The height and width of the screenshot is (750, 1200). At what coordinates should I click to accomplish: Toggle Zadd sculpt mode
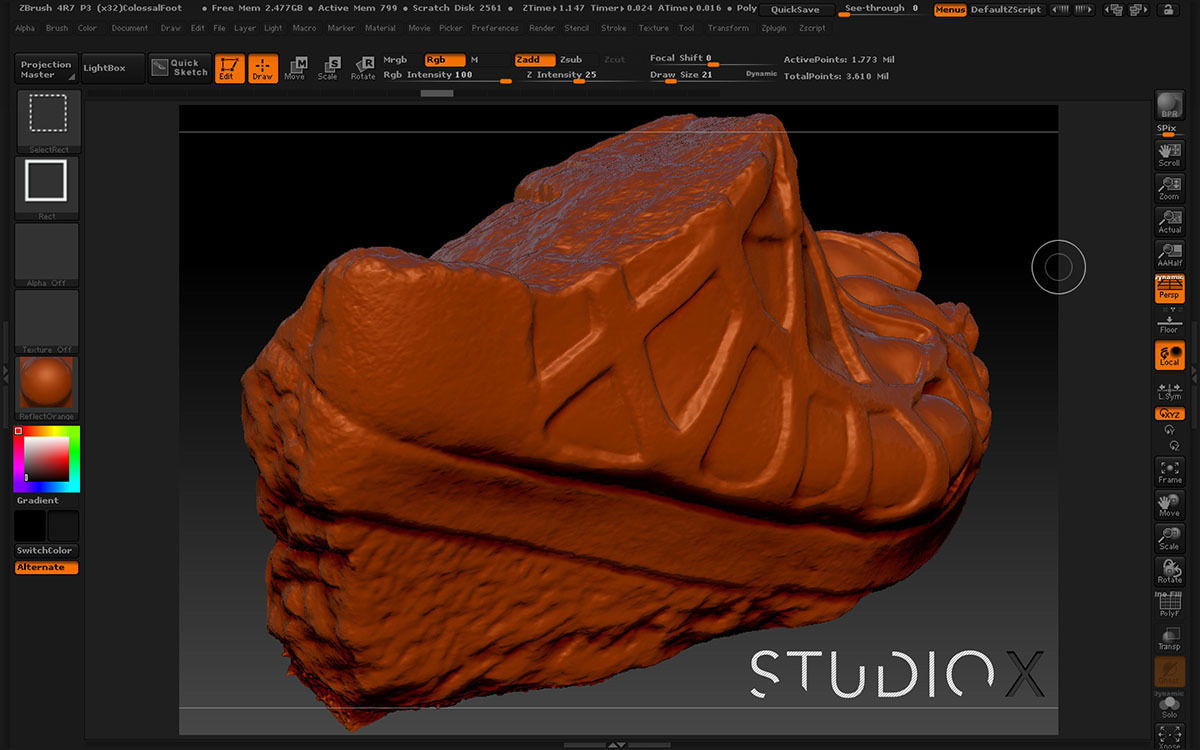pyautogui.click(x=535, y=60)
